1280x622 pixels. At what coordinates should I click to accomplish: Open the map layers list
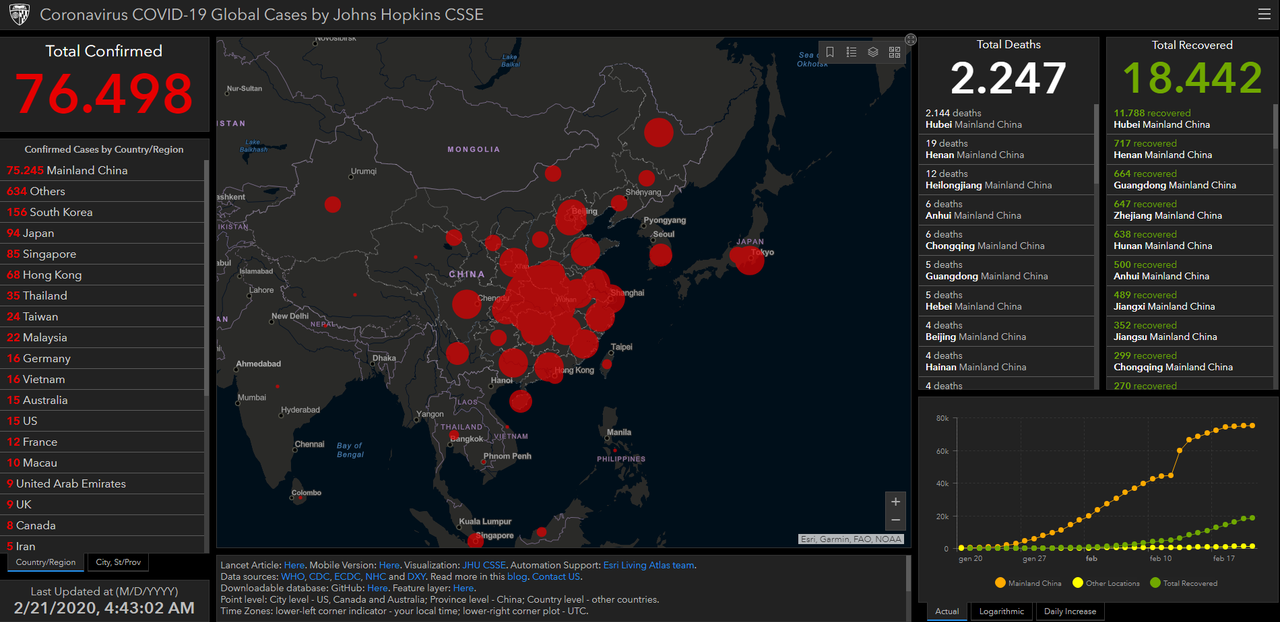click(x=873, y=52)
